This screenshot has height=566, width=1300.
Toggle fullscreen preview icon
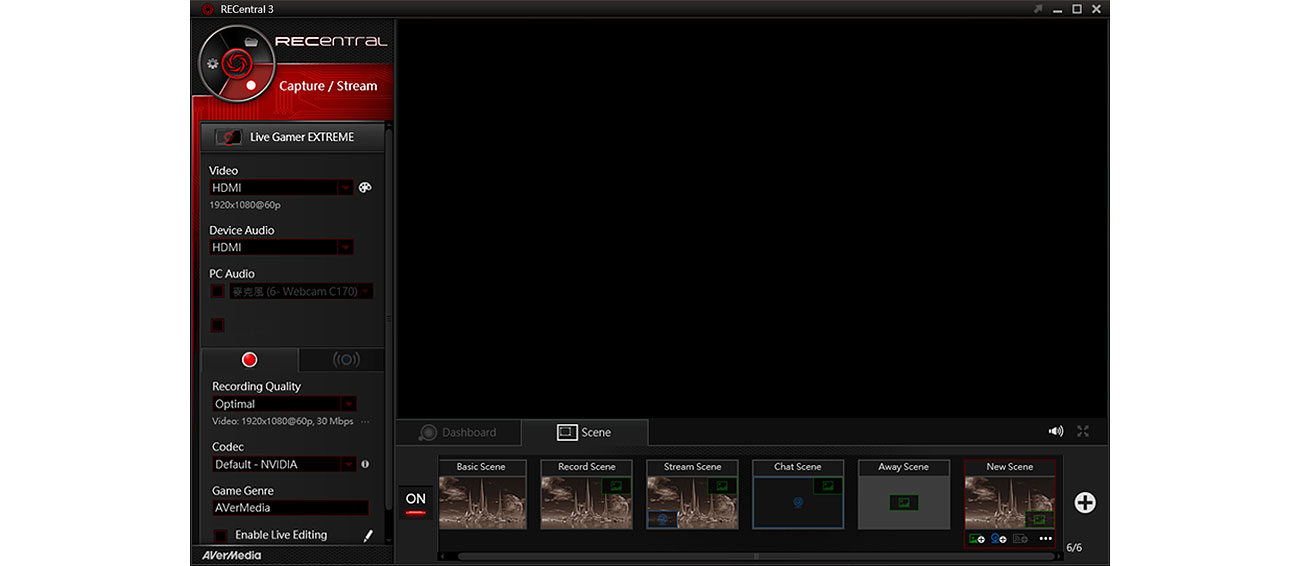click(x=1083, y=431)
